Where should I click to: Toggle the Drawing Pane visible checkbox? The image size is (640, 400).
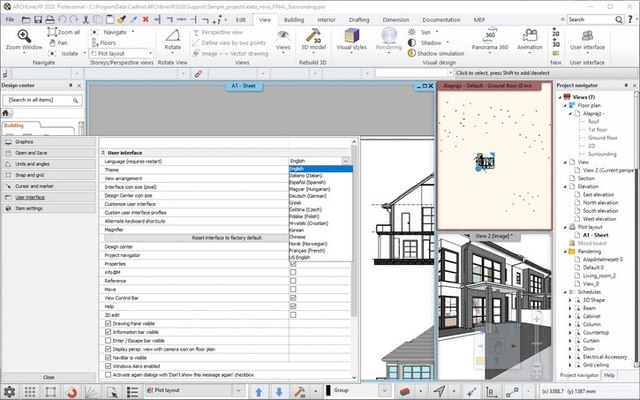click(x=108, y=322)
